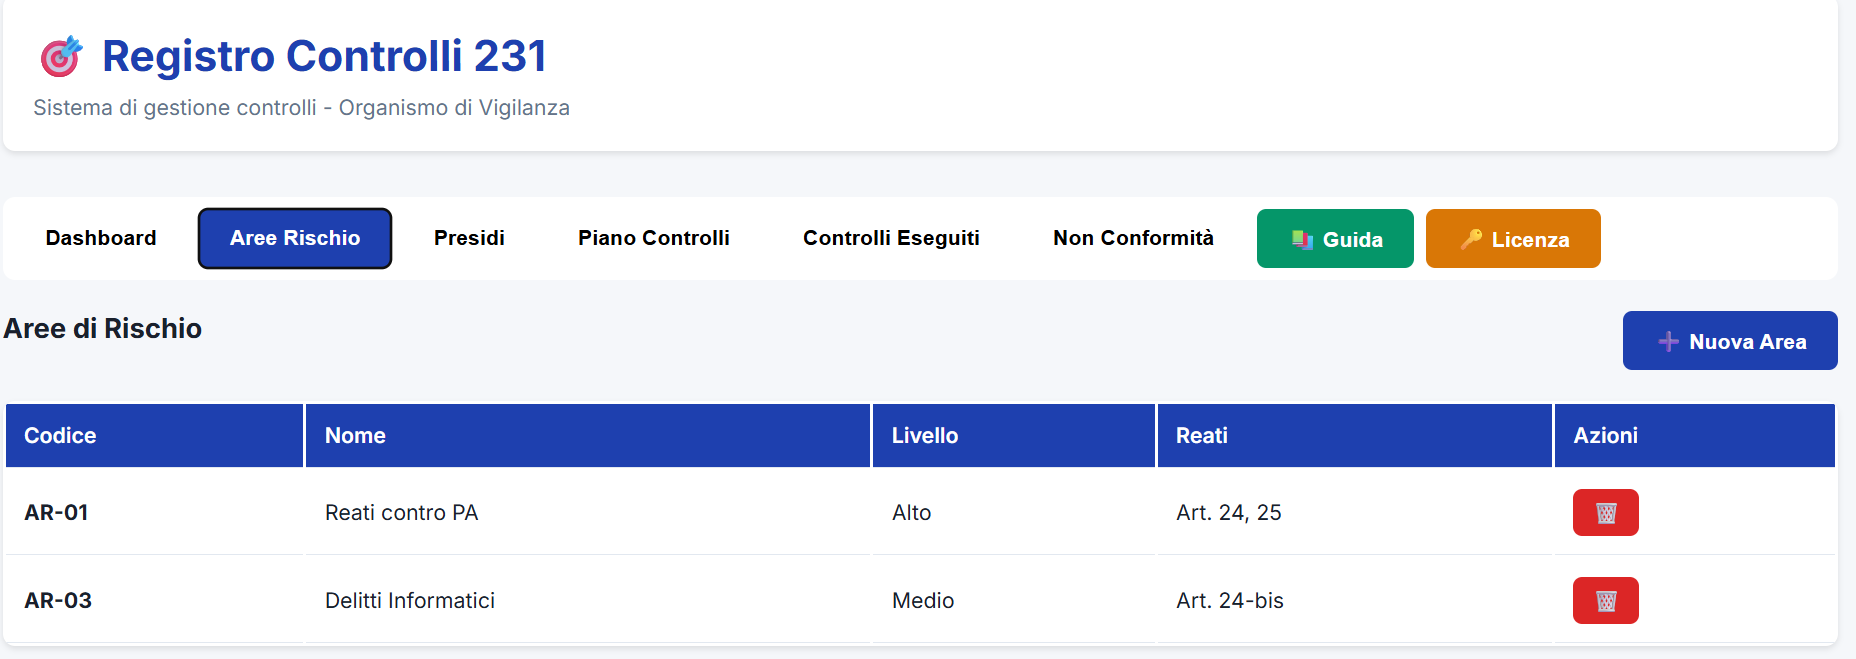Show the Controlli Eseguiti tab
The width and height of the screenshot is (1856, 659).
click(891, 238)
